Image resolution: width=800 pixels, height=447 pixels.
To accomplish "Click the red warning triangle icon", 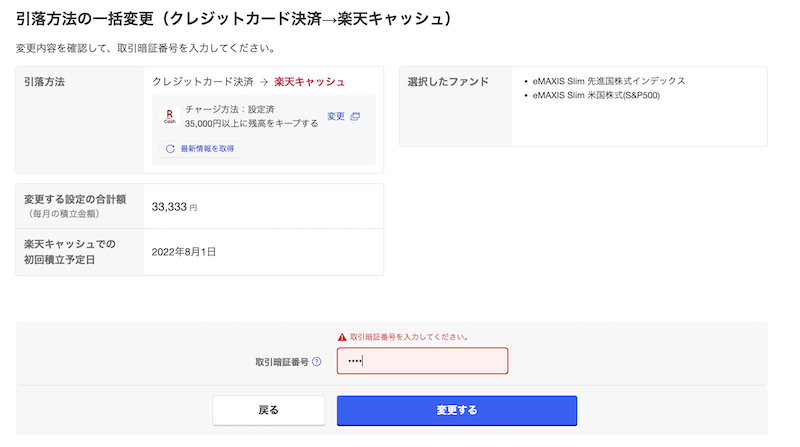I will click(342, 337).
